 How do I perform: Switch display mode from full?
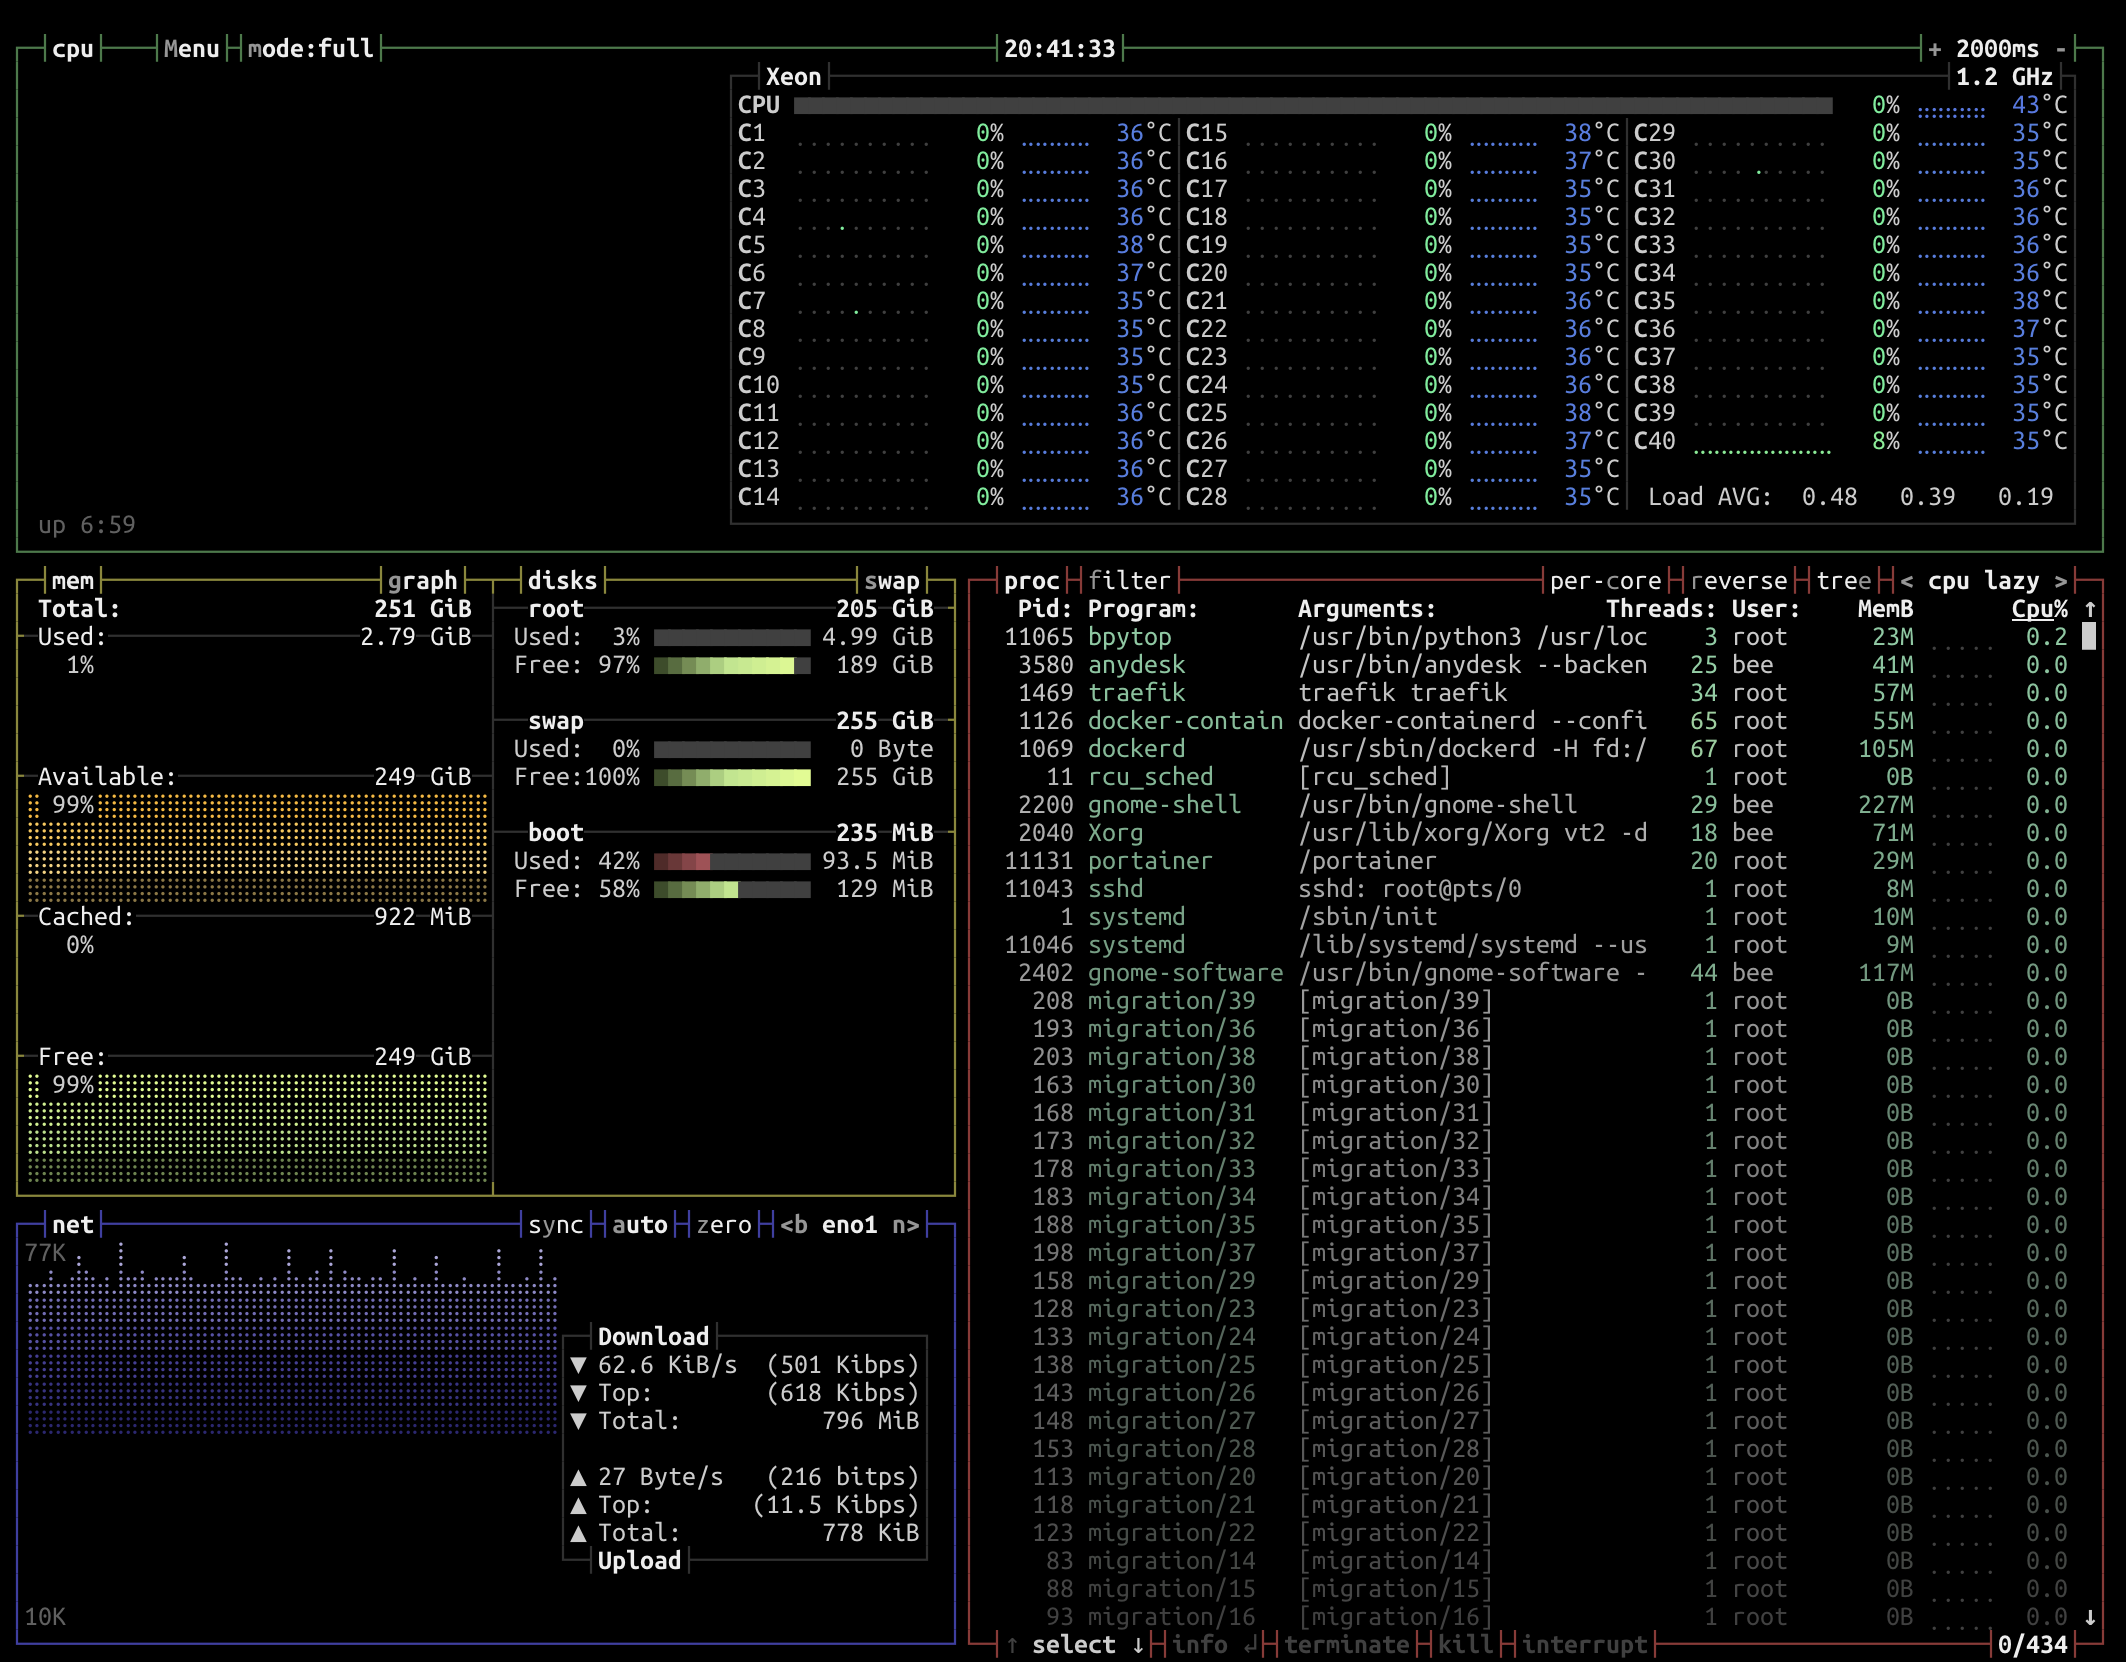[310, 47]
